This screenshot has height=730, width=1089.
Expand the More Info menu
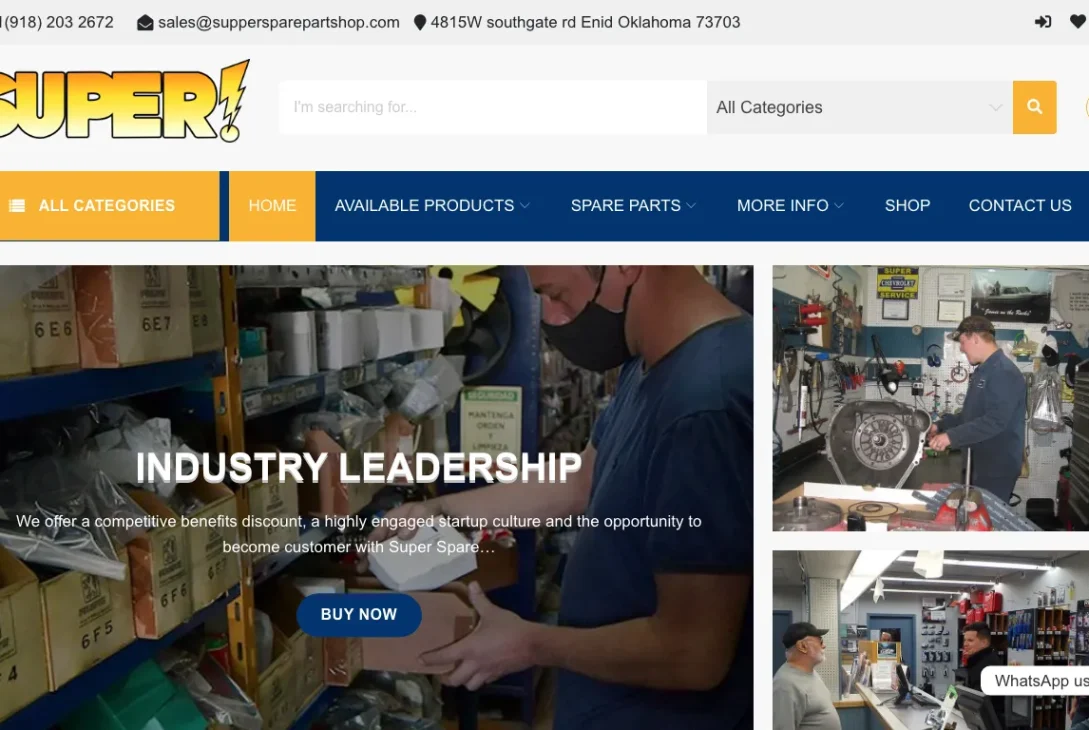coord(790,206)
